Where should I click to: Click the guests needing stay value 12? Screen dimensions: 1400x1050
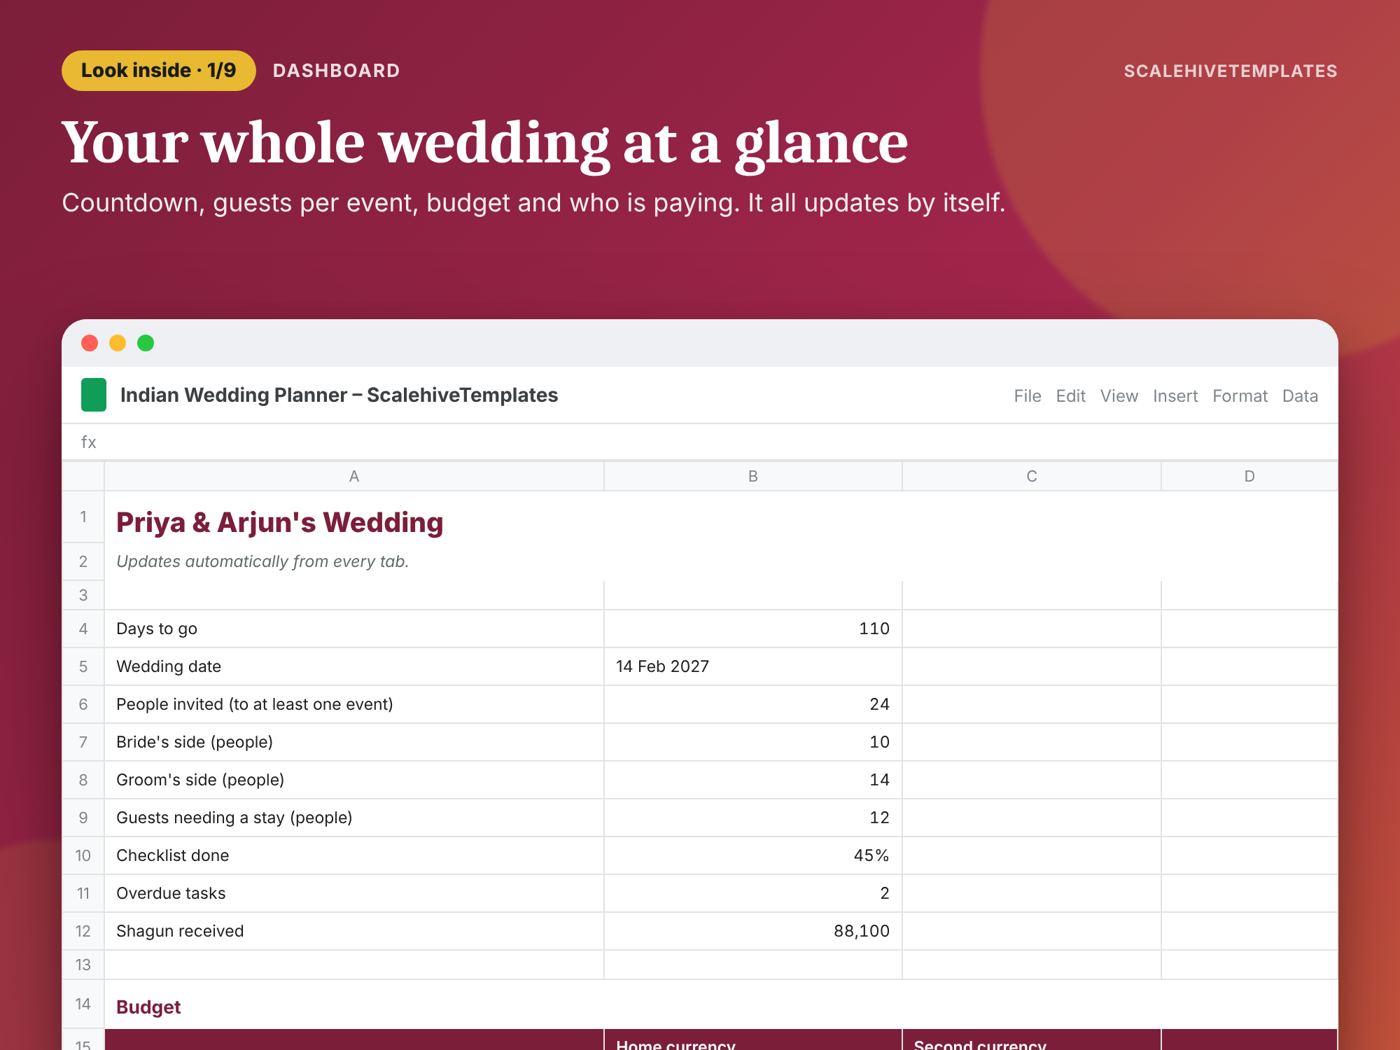point(753,818)
